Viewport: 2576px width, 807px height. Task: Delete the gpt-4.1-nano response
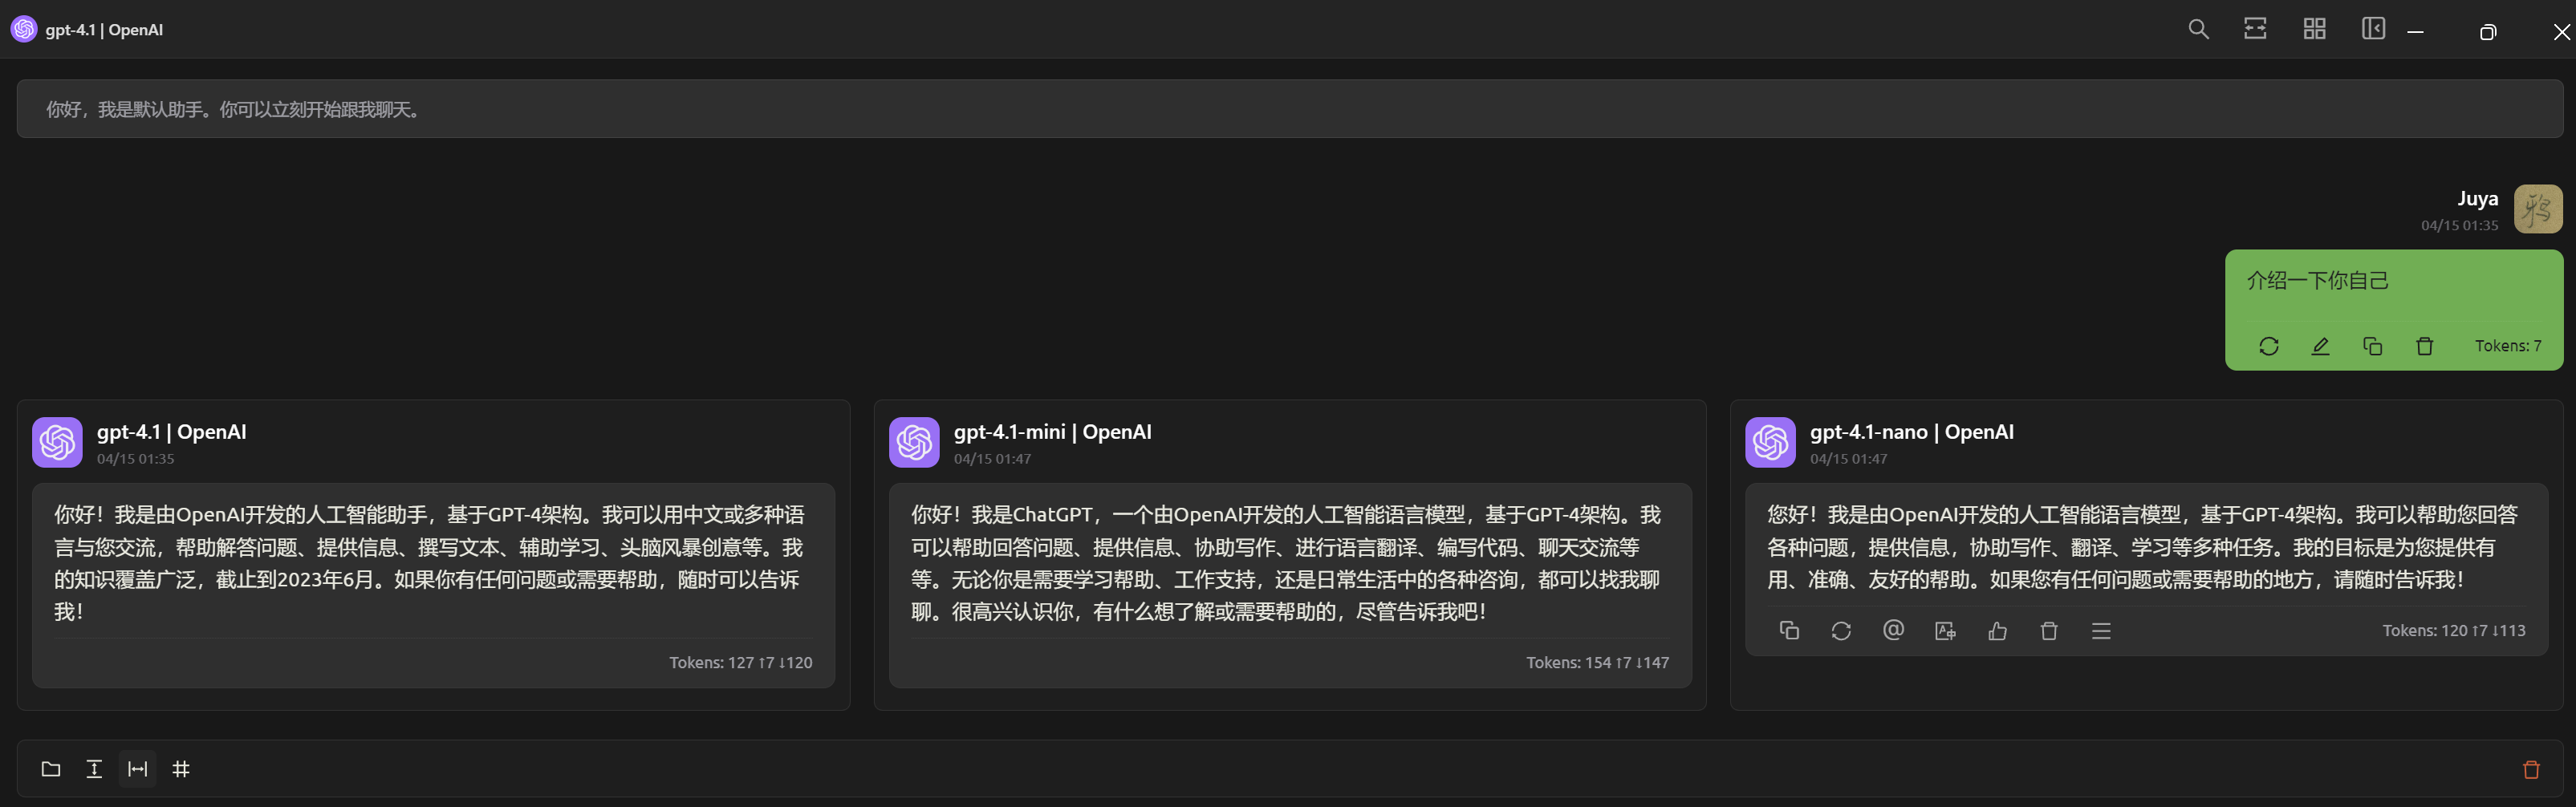pos(2049,631)
